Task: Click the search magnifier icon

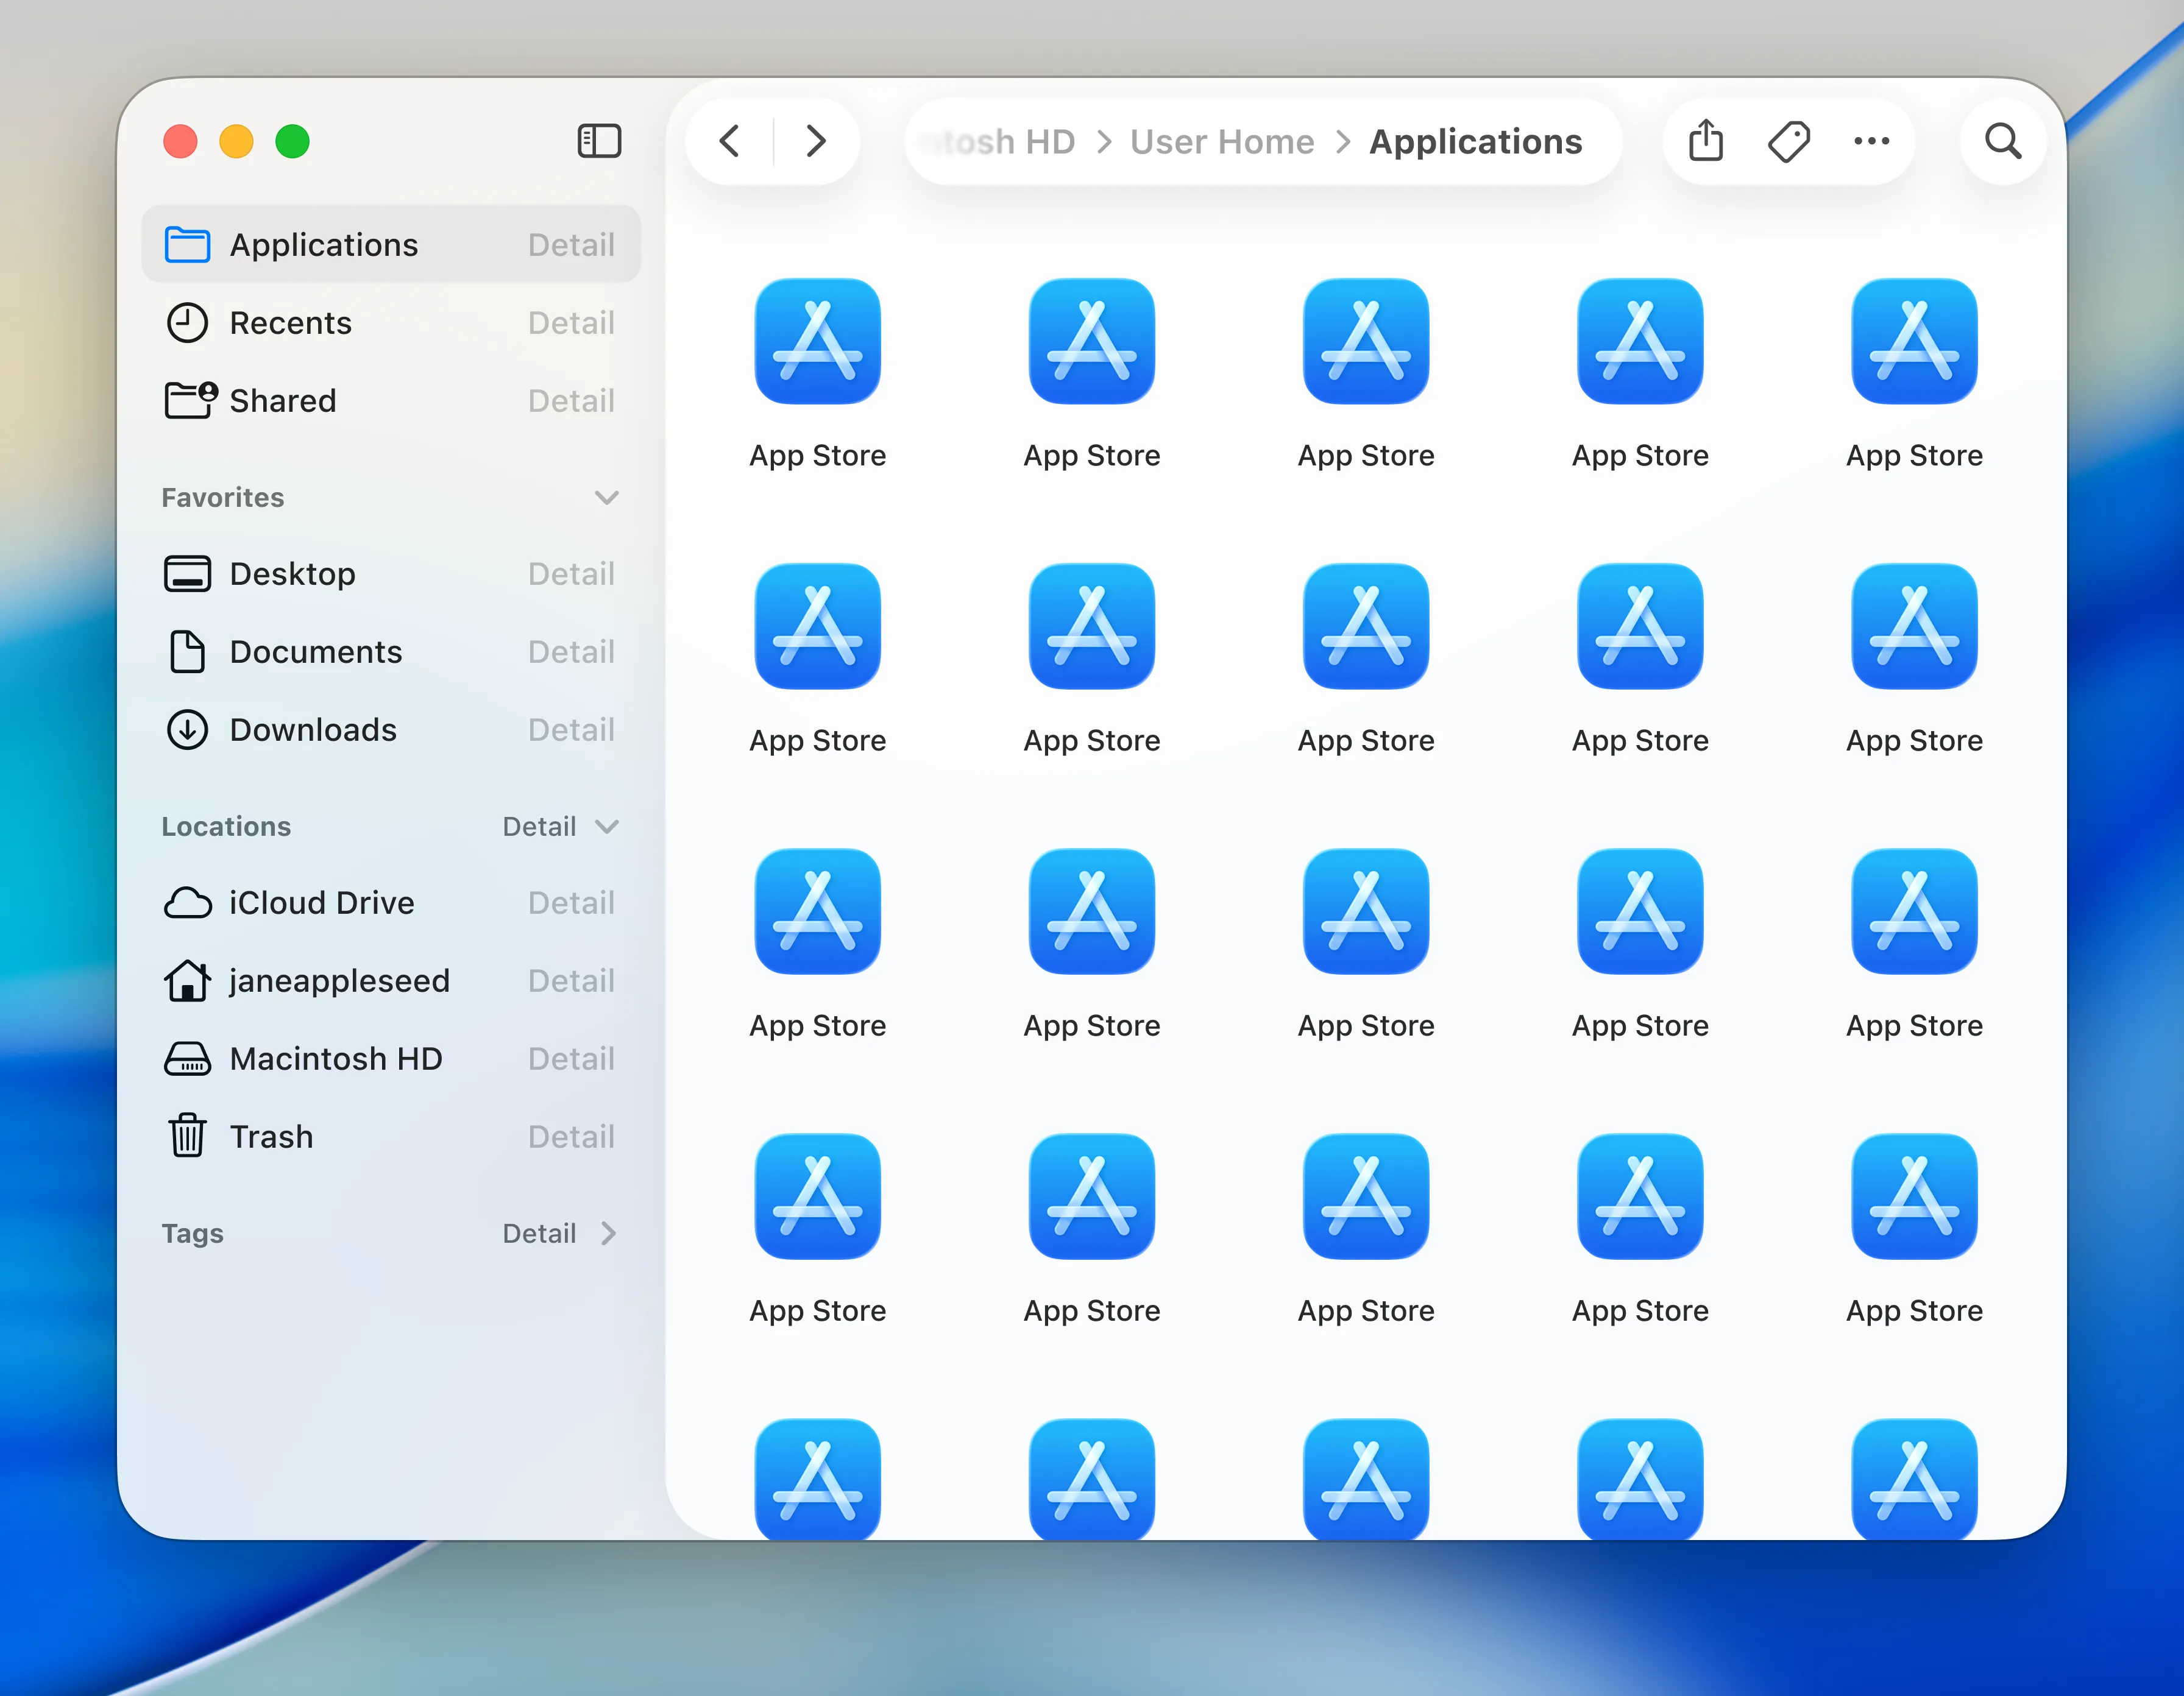Action: (2003, 141)
